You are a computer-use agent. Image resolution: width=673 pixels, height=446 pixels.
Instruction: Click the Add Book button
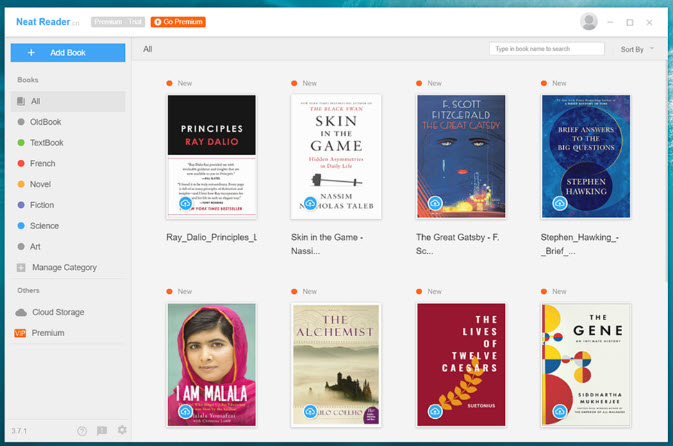[x=68, y=52]
